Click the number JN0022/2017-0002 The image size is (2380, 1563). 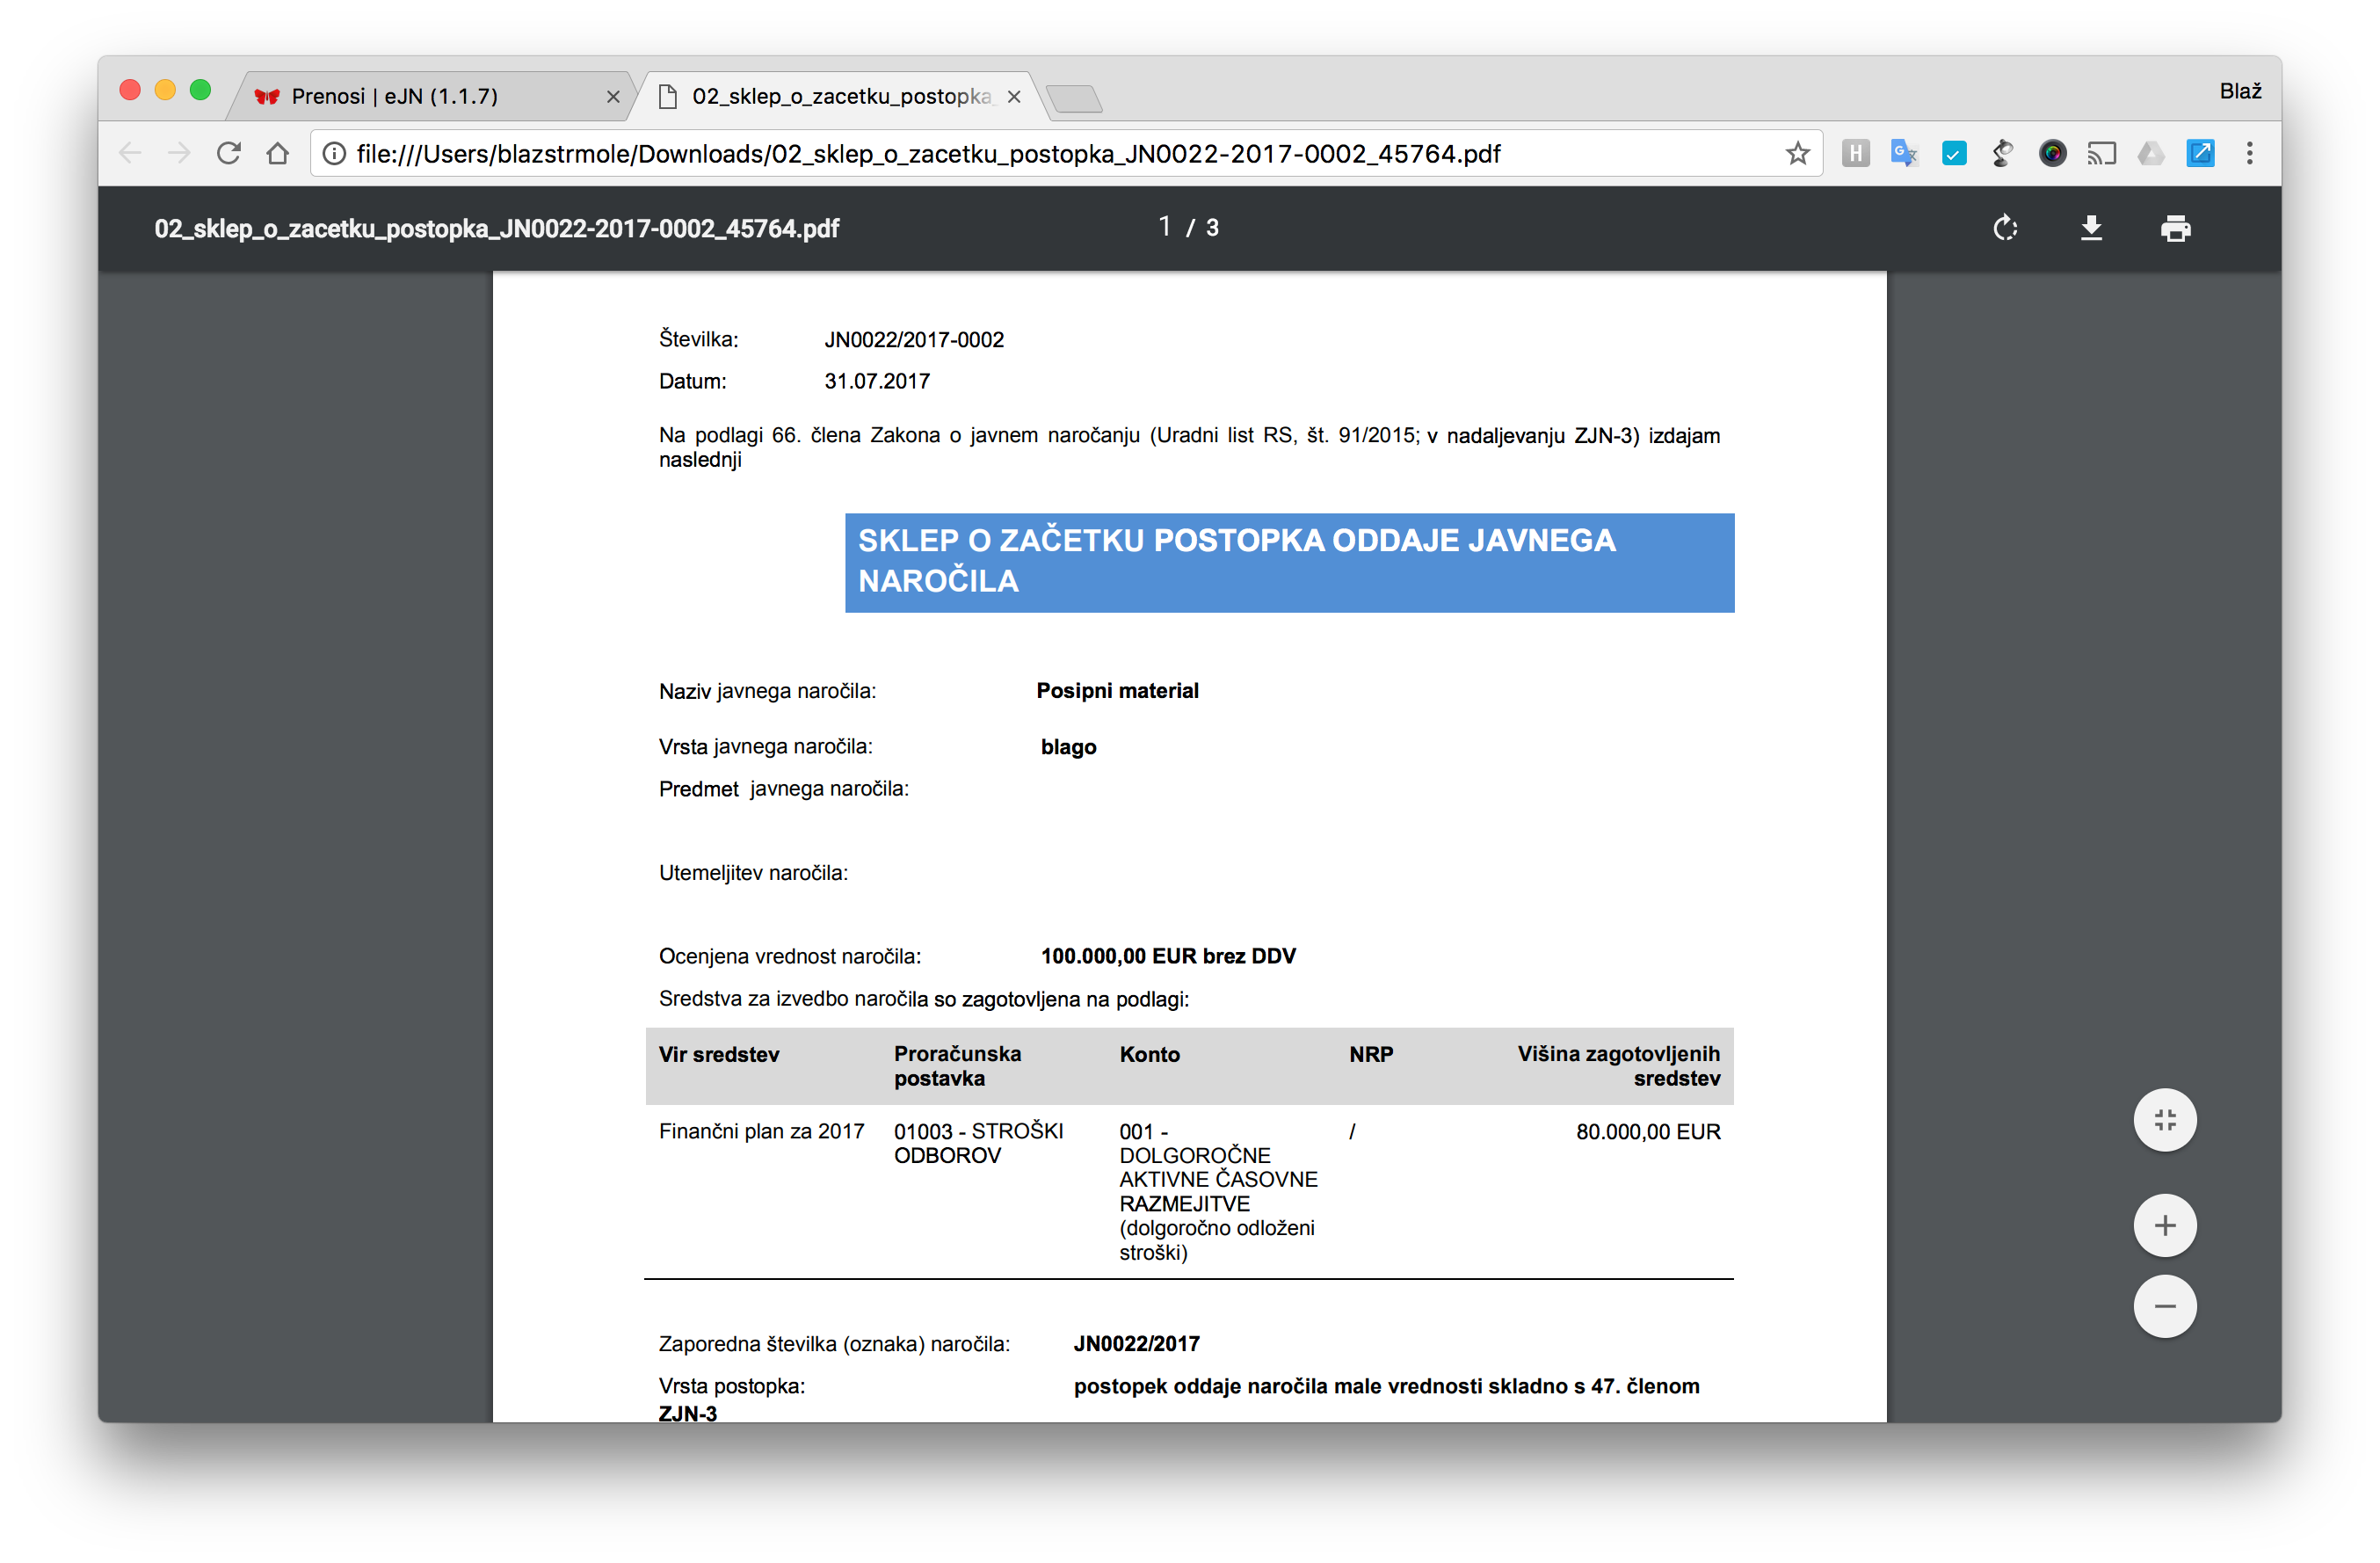coord(914,340)
